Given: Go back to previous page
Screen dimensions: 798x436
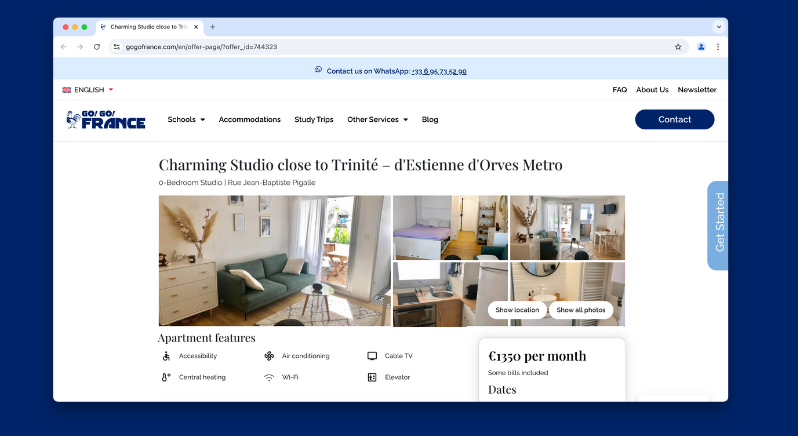Looking at the screenshot, I should click(64, 47).
